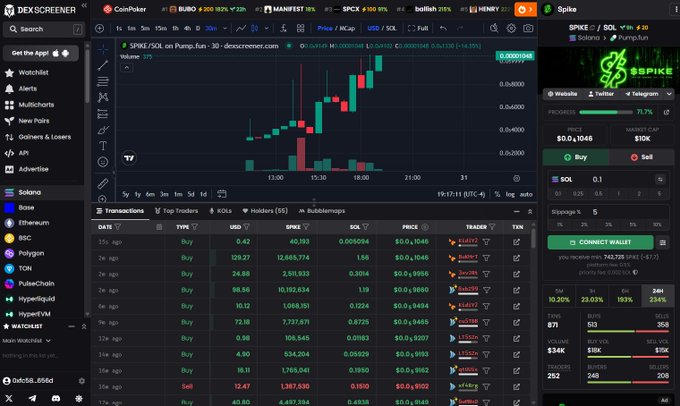This screenshot has height=406, width=680.
Task: Select the Buy side toggle
Action: tap(575, 157)
